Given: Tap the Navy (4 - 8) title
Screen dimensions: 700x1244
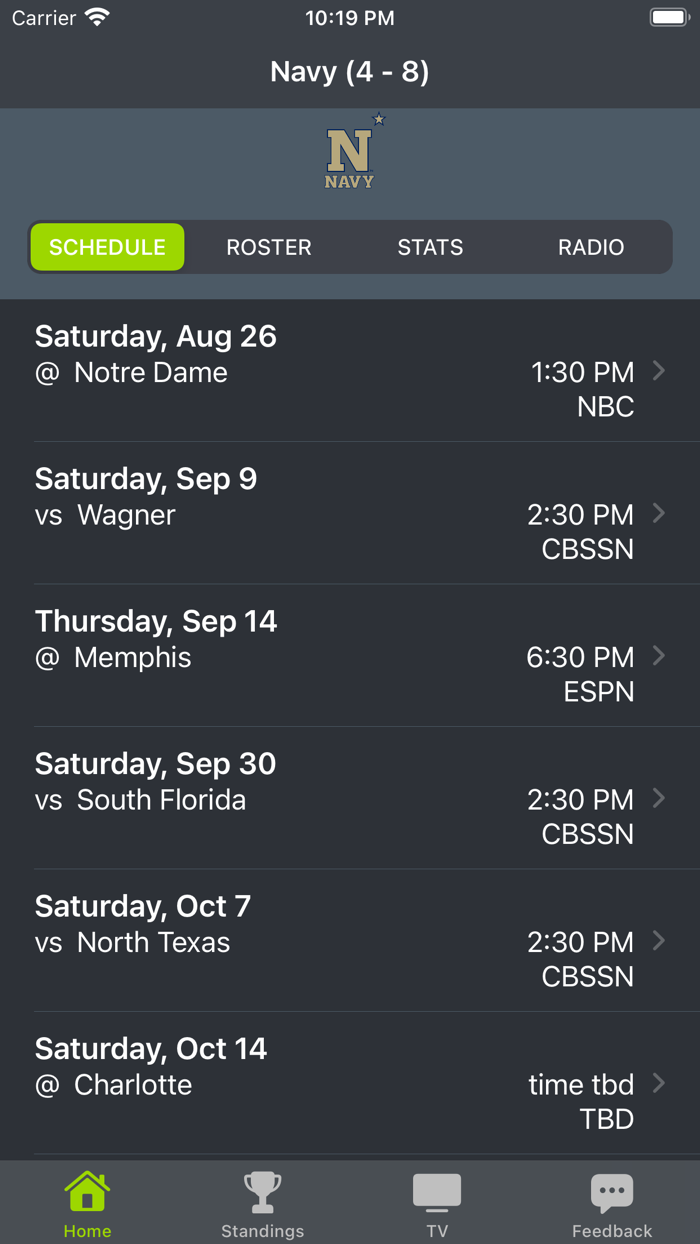Looking at the screenshot, I should (x=350, y=71).
